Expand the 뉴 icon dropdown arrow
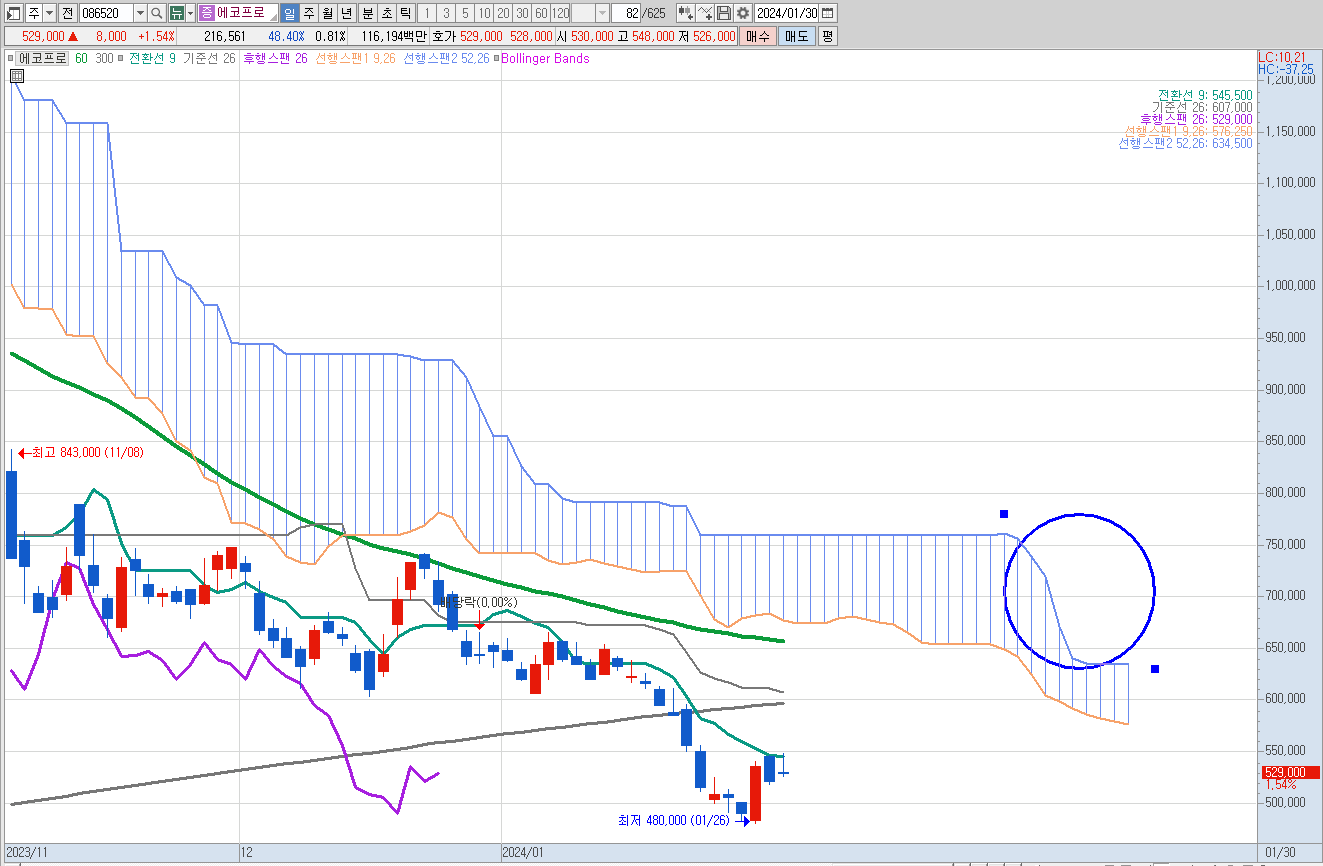1323x866 pixels. tap(190, 13)
